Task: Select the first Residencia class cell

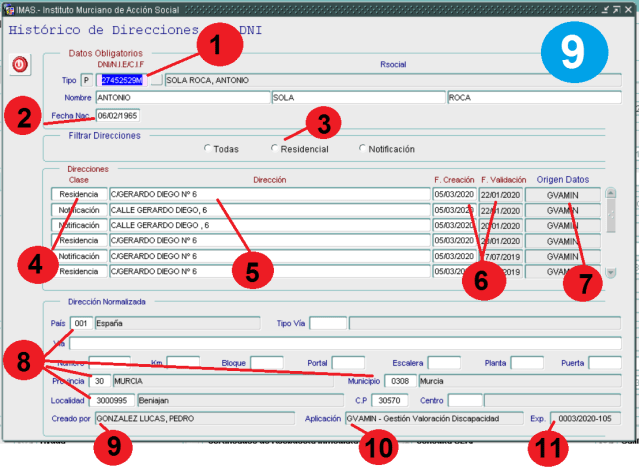Action: coord(78,194)
